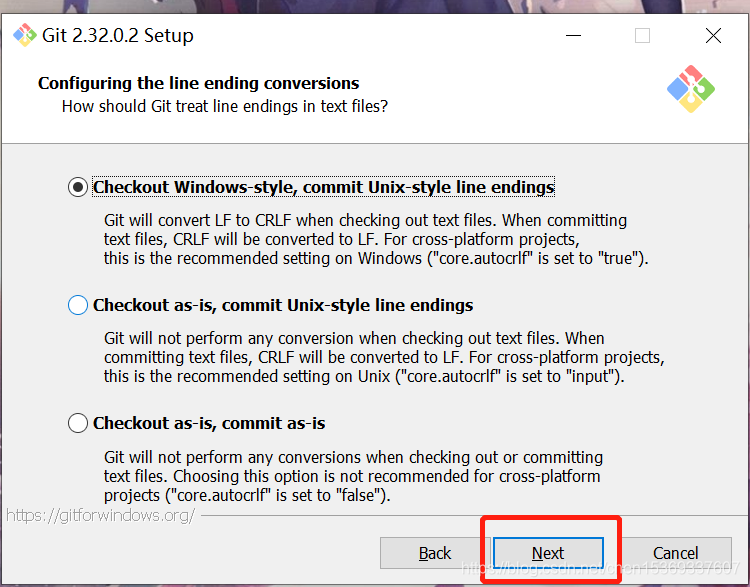Open the gitforwindows.org link
This screenshot has height=587, width=750.
click(x=100, y=516)
